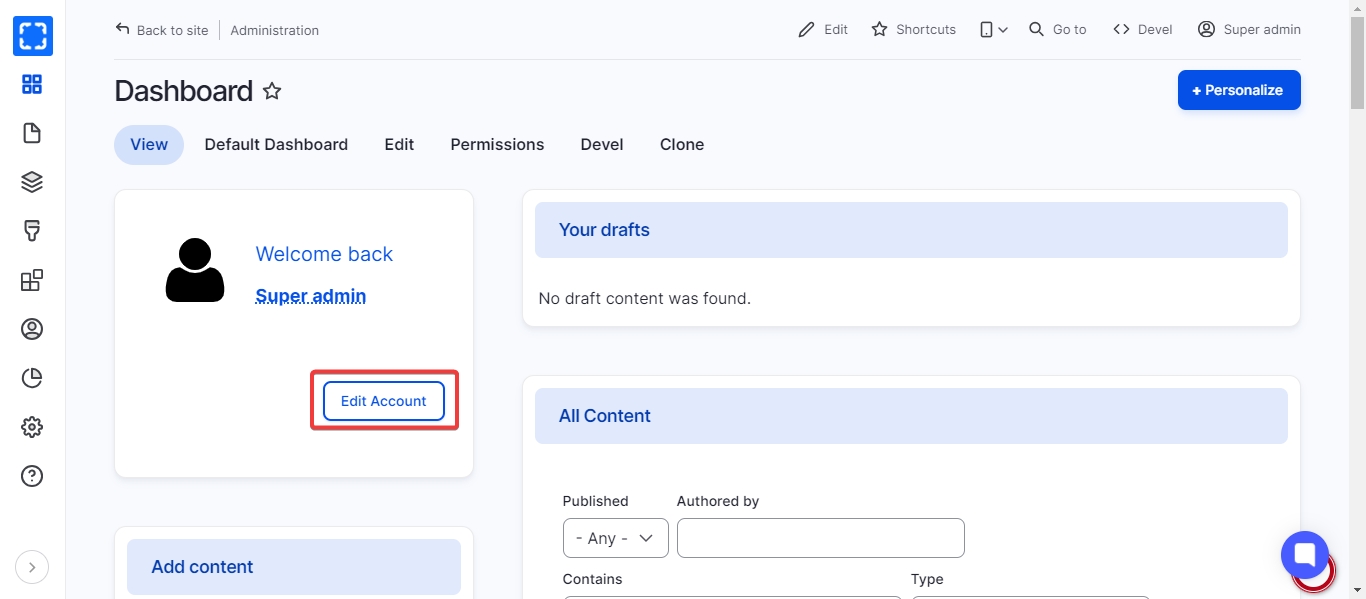Viewport: 1366px width, 599px height.
Task: Open the Configuration gear icon in the sidebar
Action: click(32, 427)
